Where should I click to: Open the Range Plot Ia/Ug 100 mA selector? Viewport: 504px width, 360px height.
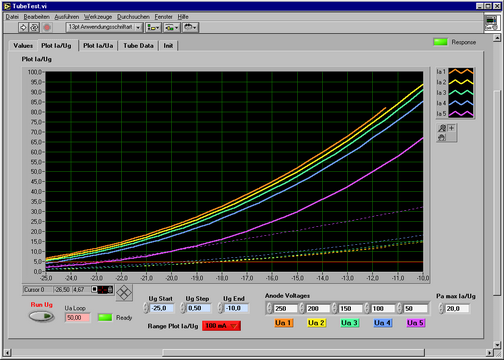[221, 326]
